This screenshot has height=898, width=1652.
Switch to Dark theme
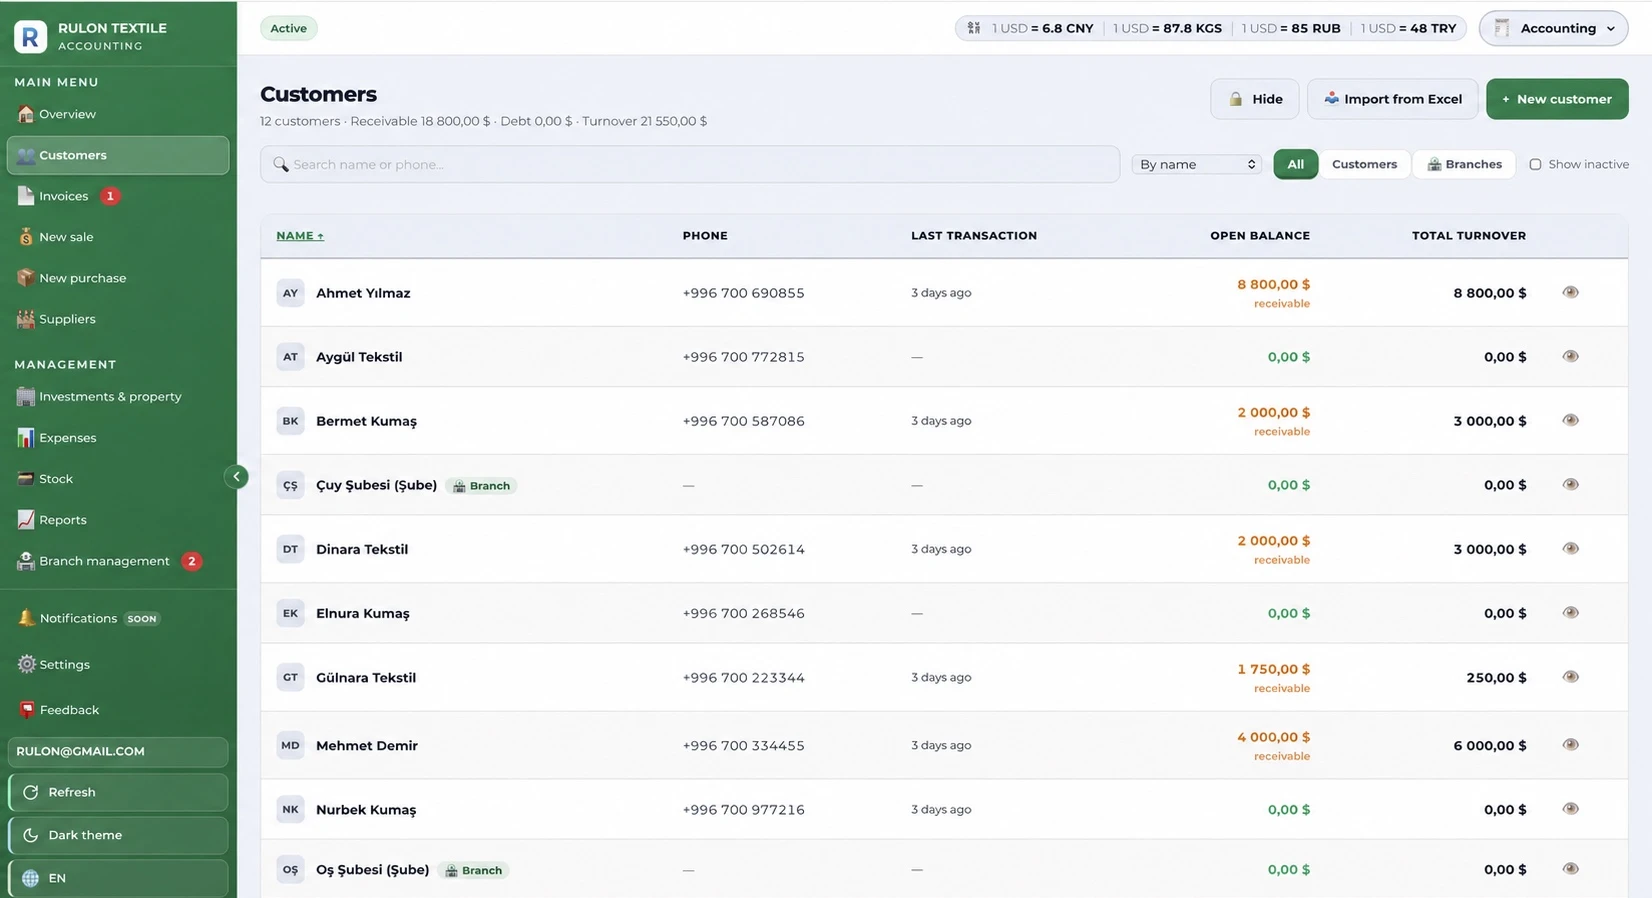118,835
